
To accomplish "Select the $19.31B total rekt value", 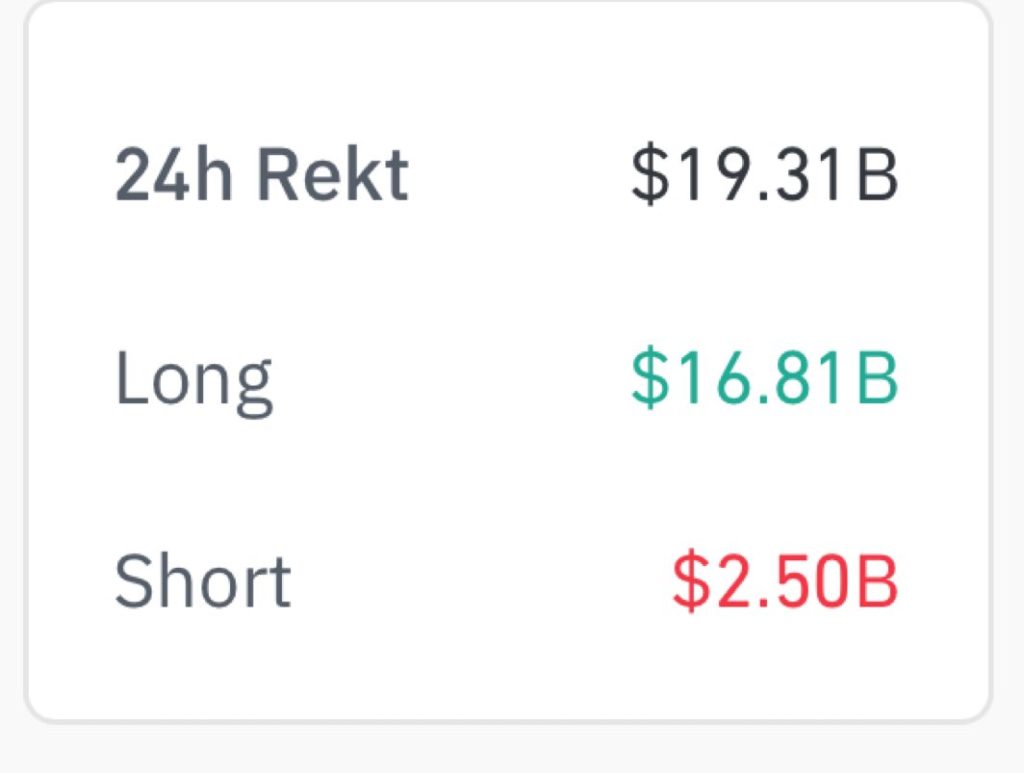I will click(x=765, y=176).
